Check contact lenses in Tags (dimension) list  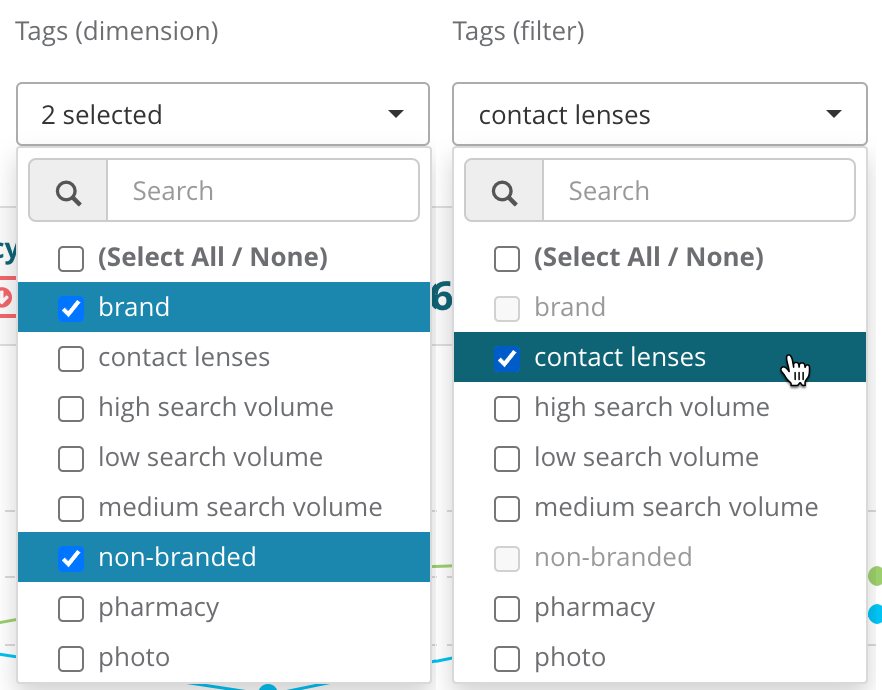pyautogui.click(x=71, y=358)
